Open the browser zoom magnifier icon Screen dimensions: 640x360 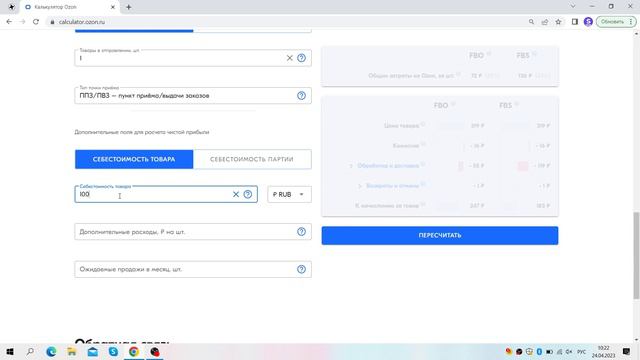(x=531, y=22)
